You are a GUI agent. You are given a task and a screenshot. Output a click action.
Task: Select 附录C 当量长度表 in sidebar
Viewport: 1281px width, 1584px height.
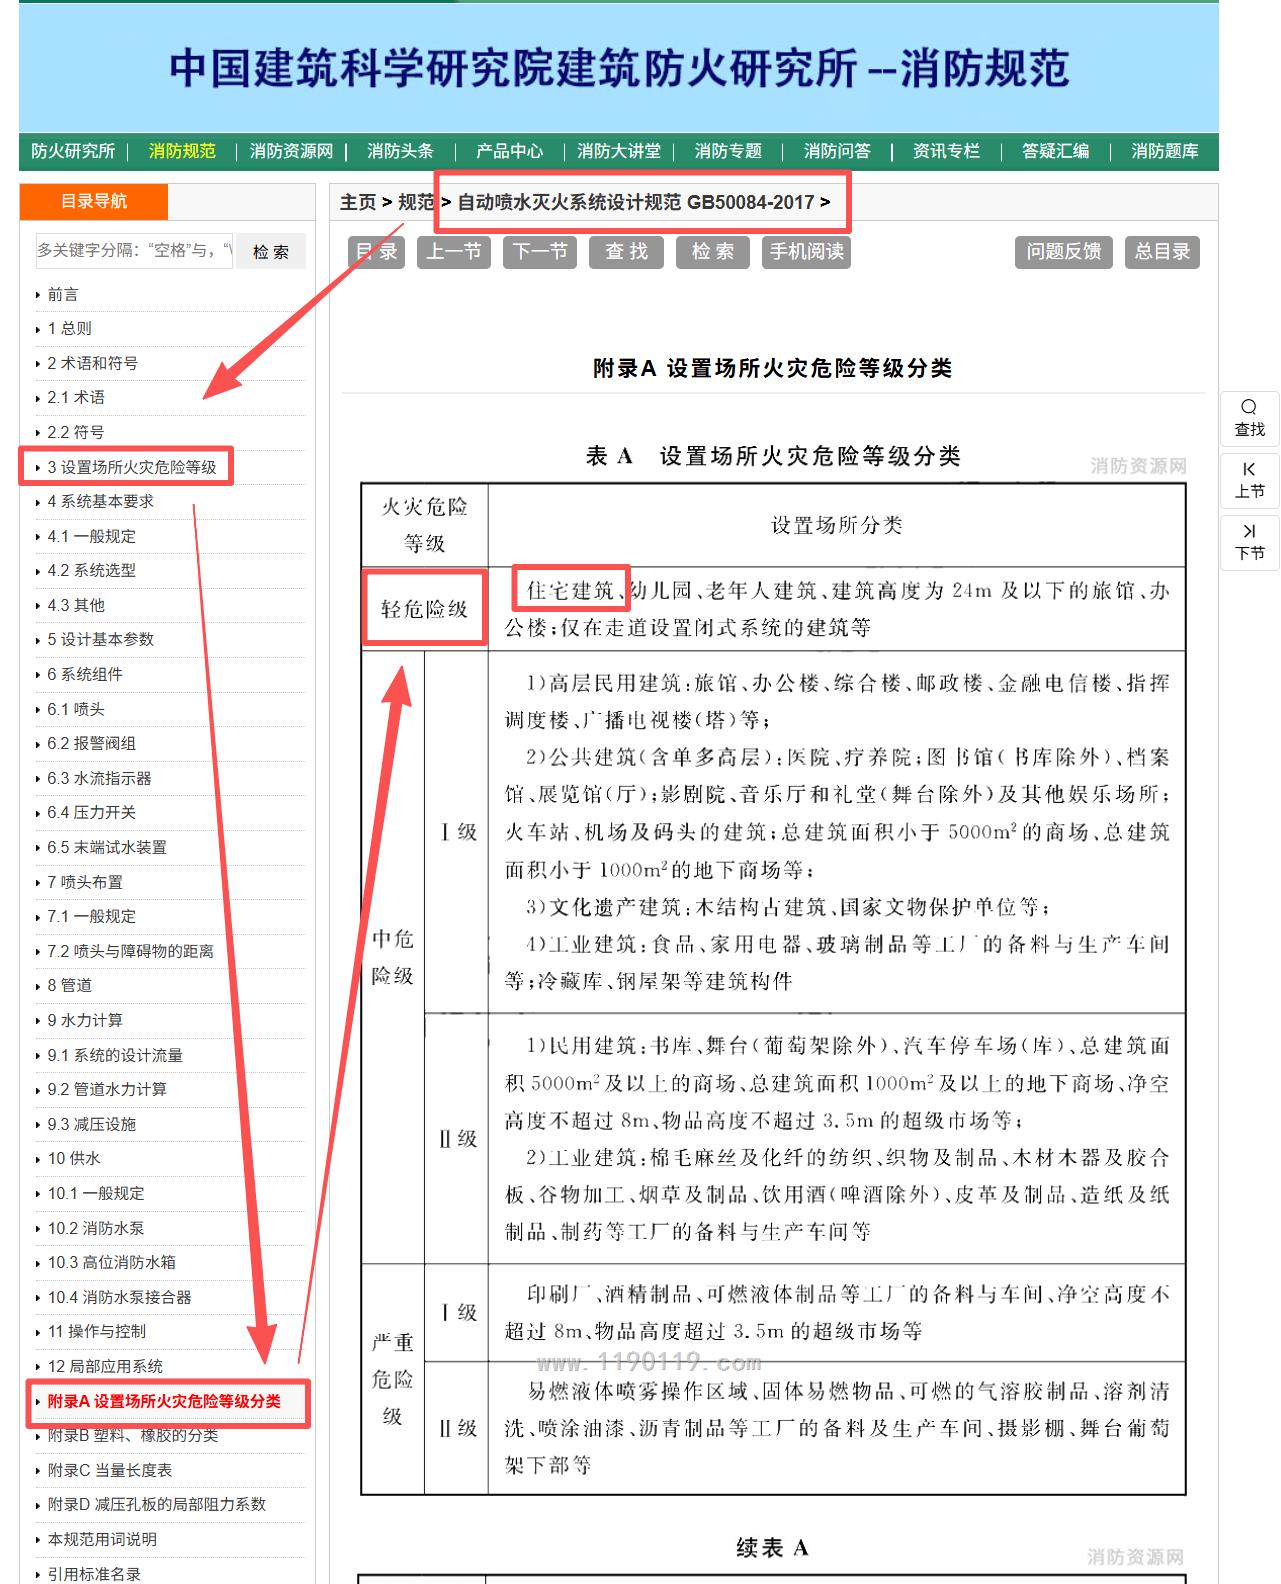coord(110,1470)
